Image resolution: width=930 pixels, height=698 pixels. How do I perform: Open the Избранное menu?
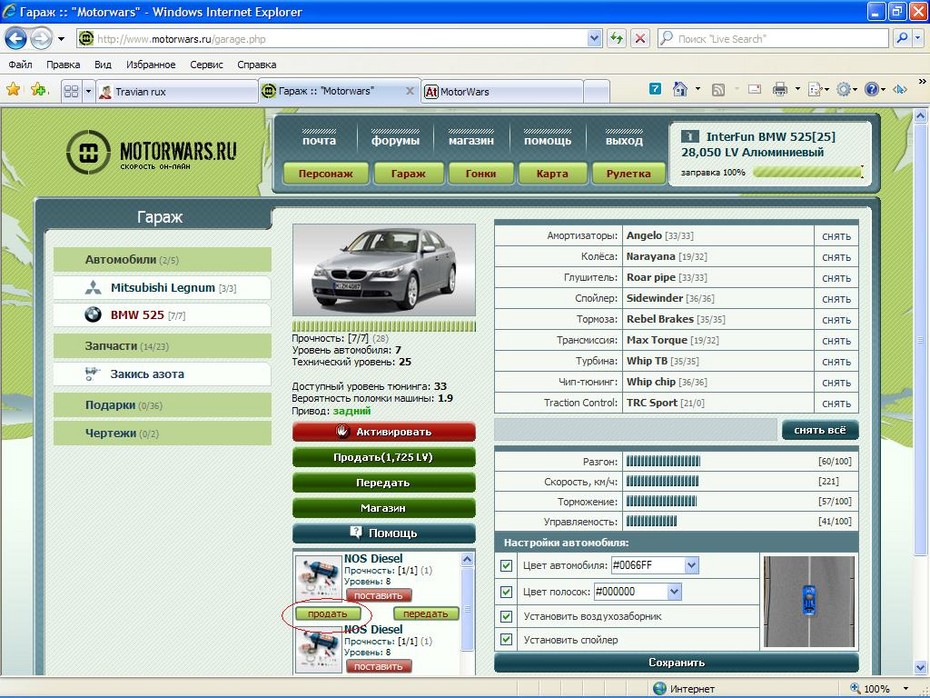151,65
